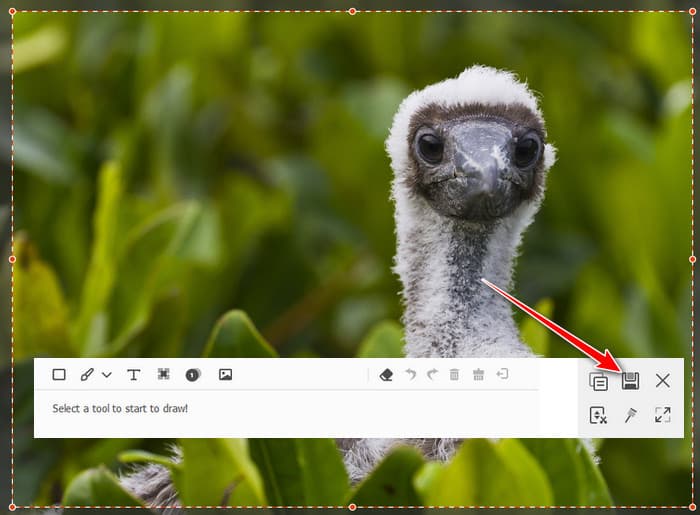Save the screenshot with the floppy disk icon
700x515 pixels.
click(630, 380)
